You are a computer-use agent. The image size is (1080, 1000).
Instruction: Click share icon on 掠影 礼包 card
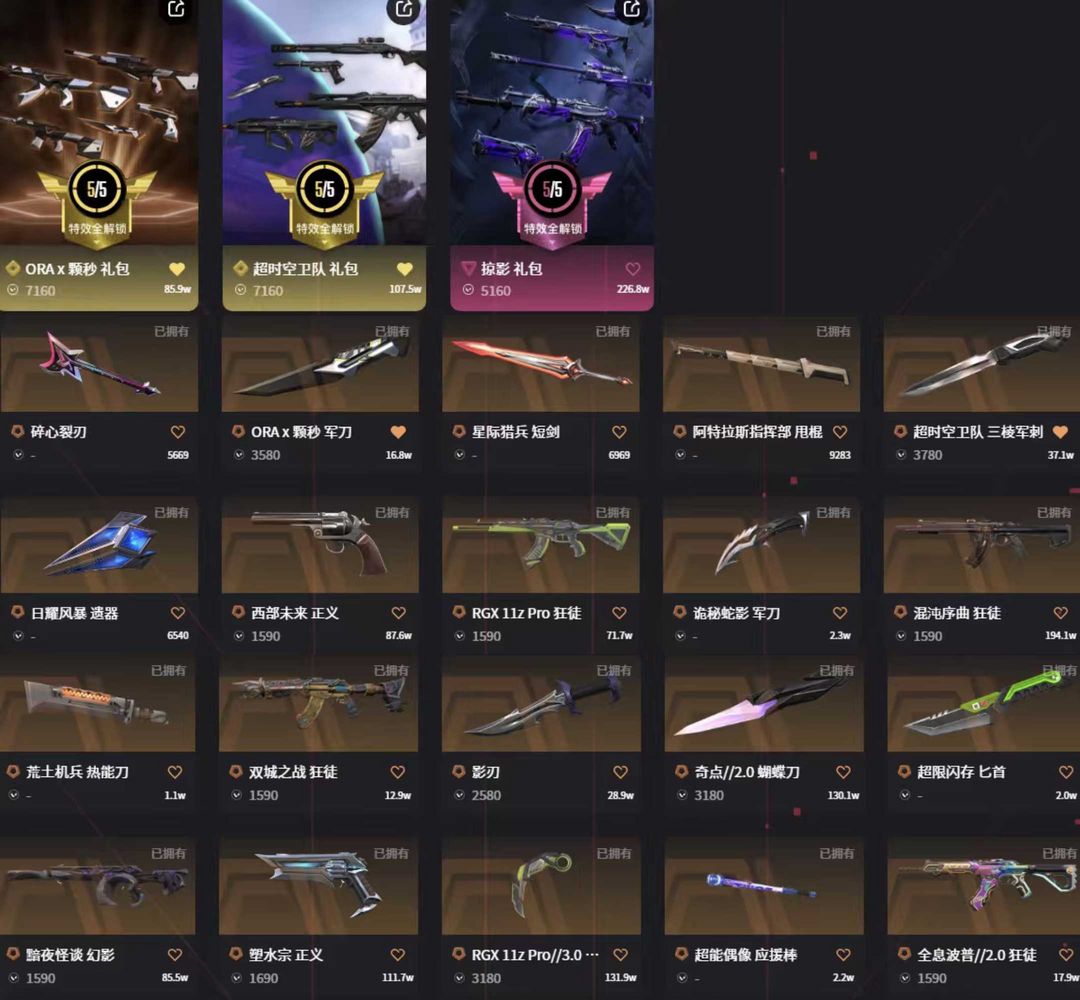point(632,10)
